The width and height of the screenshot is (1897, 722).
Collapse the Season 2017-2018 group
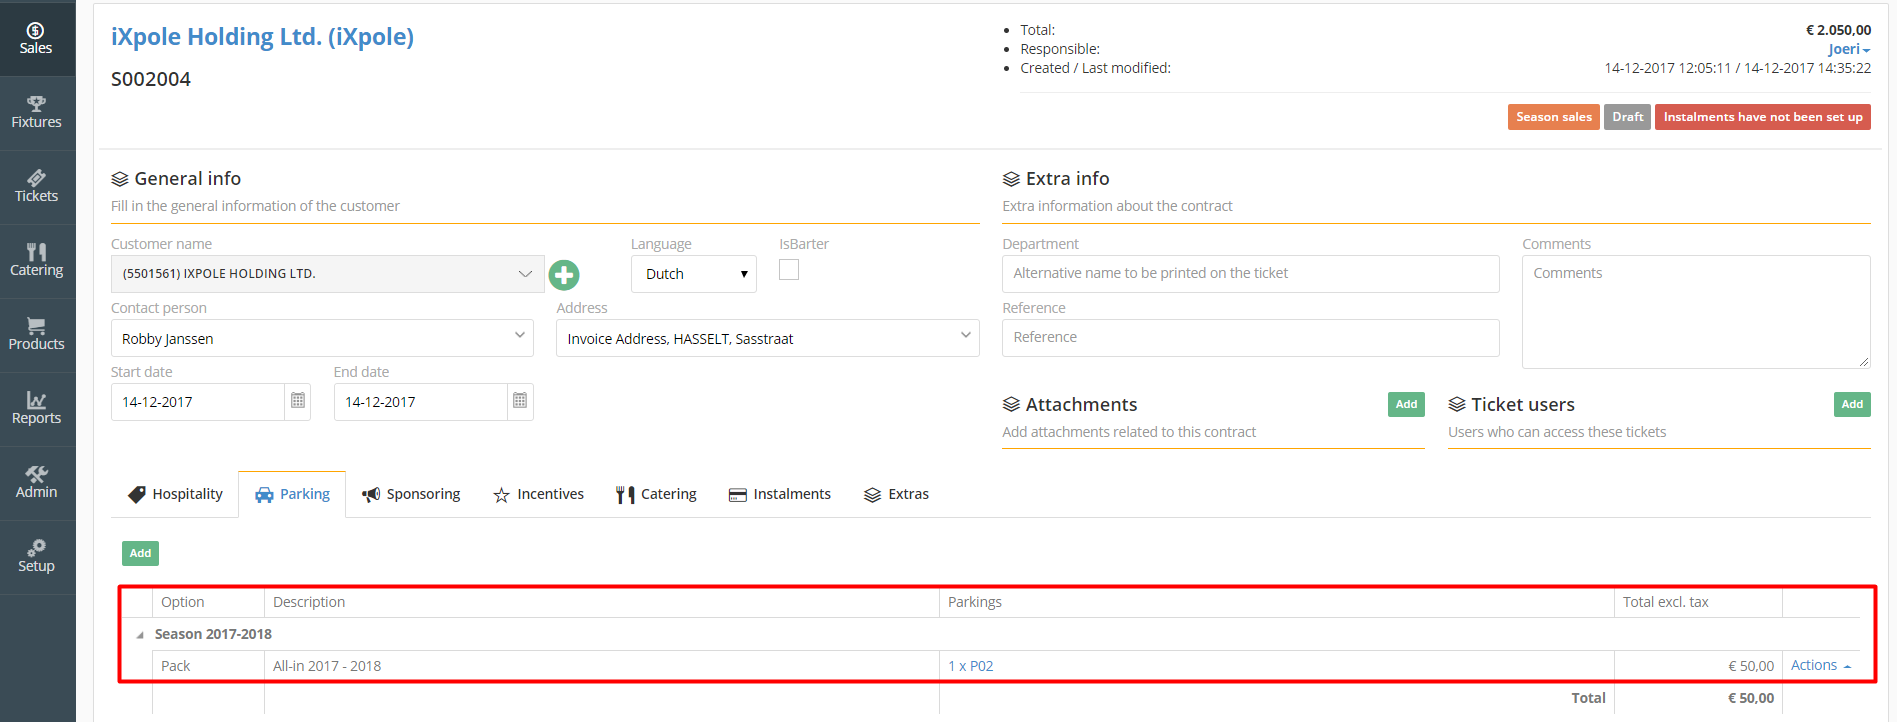140,634
